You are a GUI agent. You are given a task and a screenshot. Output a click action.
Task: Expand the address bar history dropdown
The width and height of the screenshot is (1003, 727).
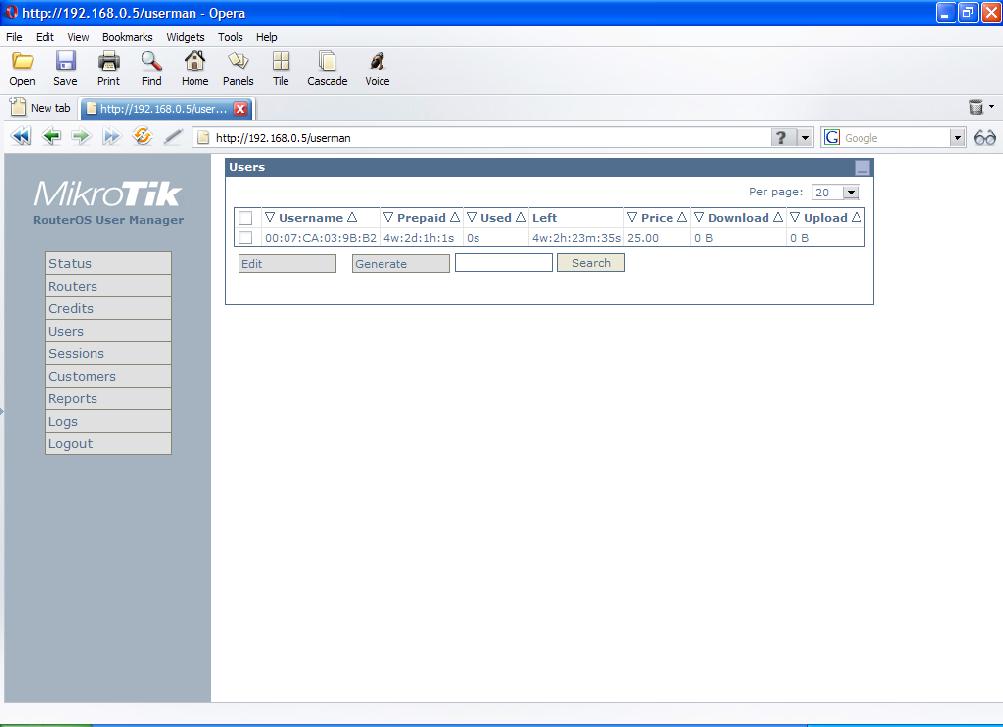(x=805, y=137)
